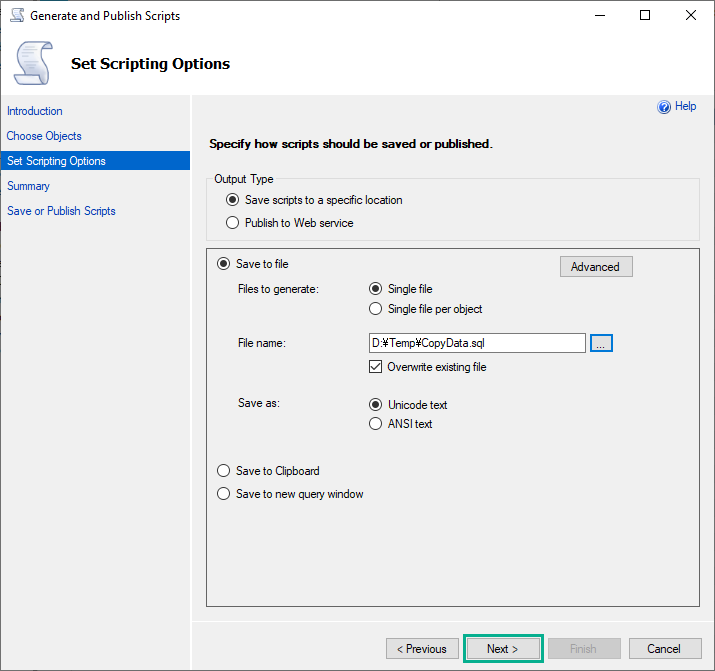The image size is (715, 671).
Task: Jump to the Summary step
Action: coord(28,186)
